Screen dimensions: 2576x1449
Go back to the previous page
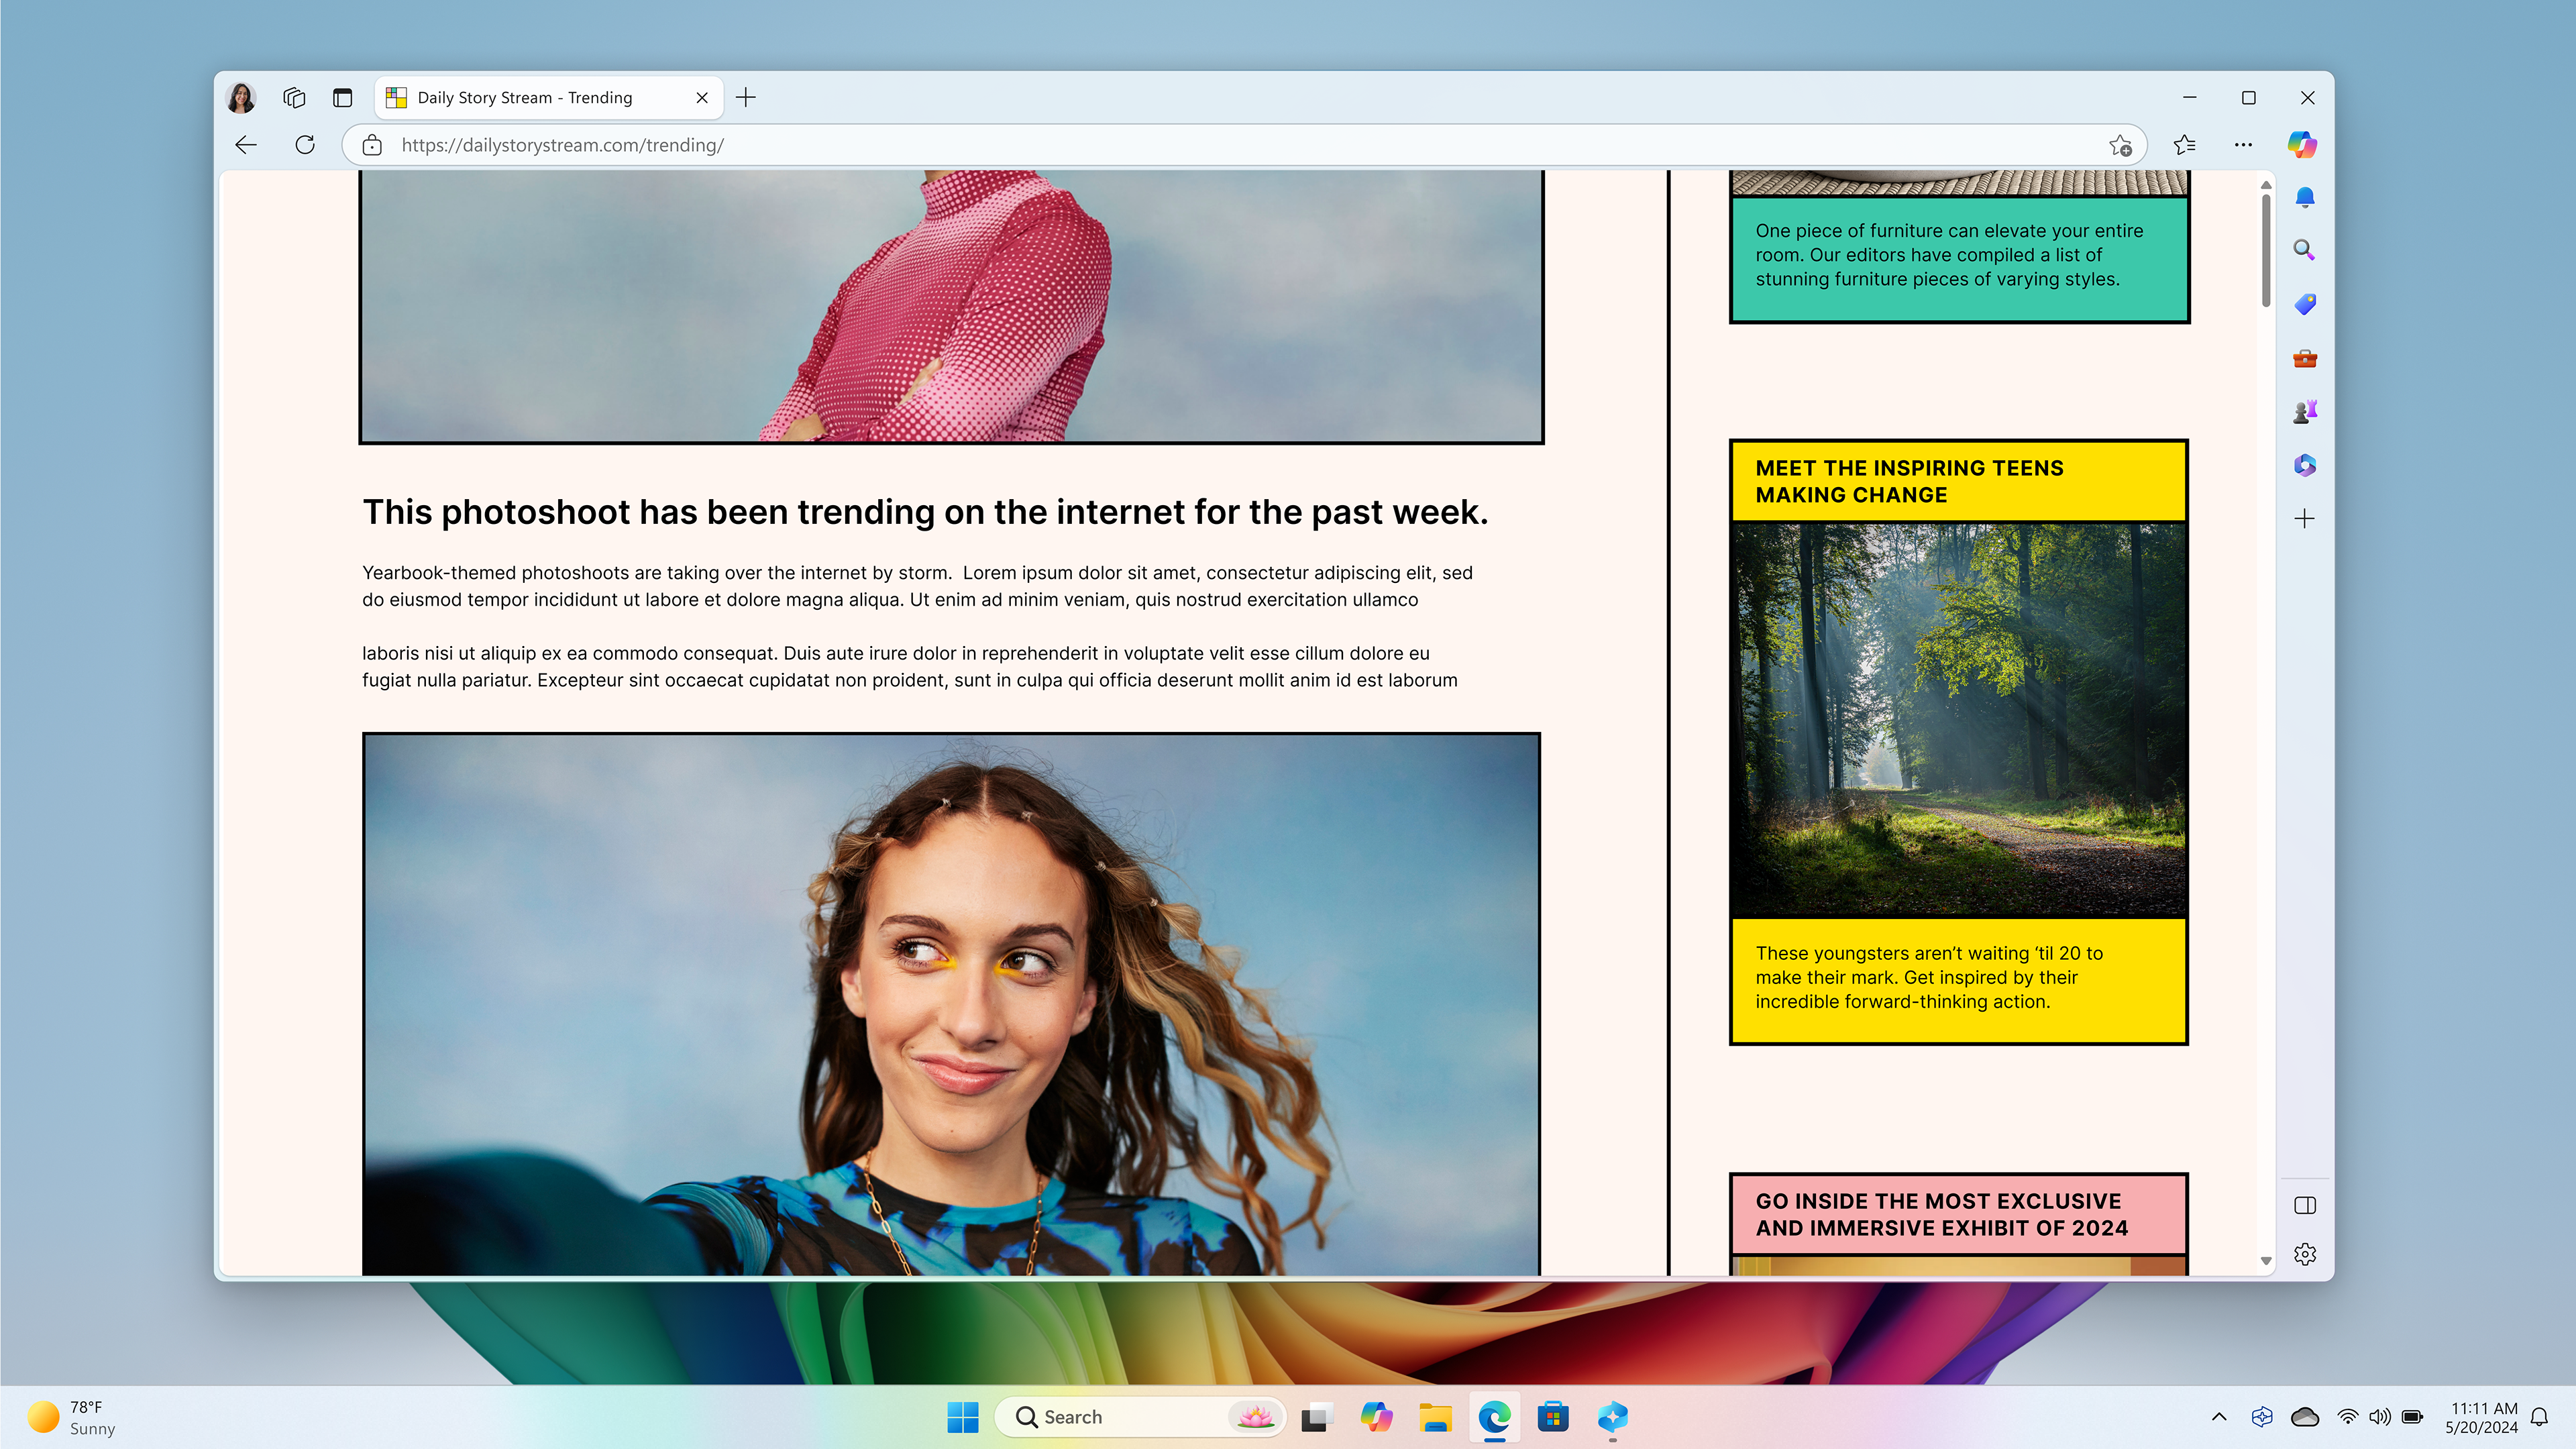pyautogui.click(x=246, y=145)
